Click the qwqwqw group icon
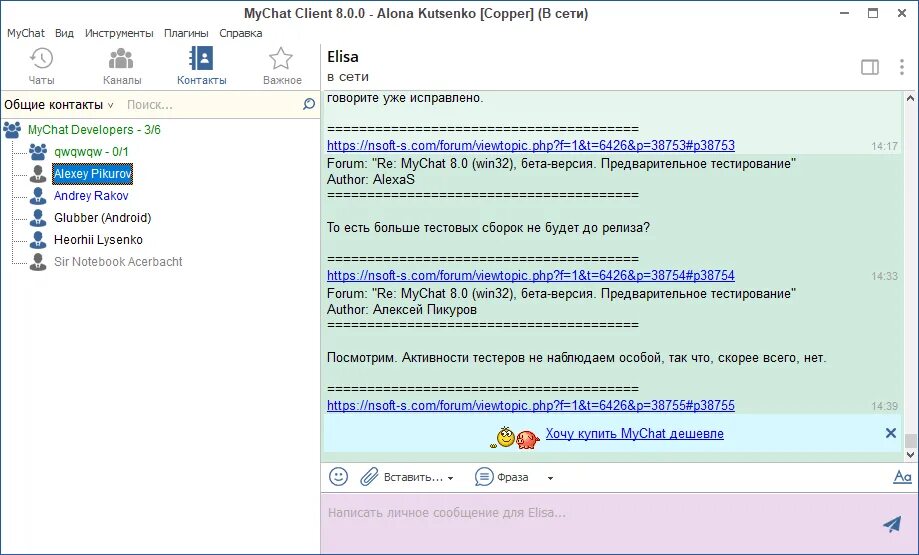Screen dimensions: 919x555 [38, 152]
